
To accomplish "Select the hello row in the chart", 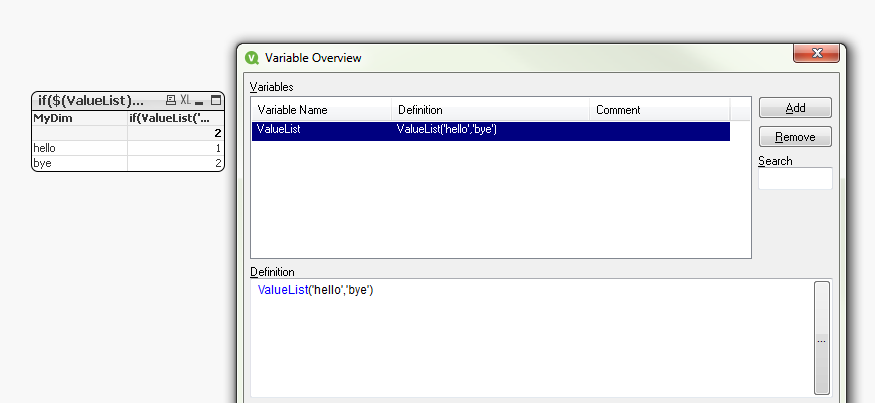I will [79, 148].
